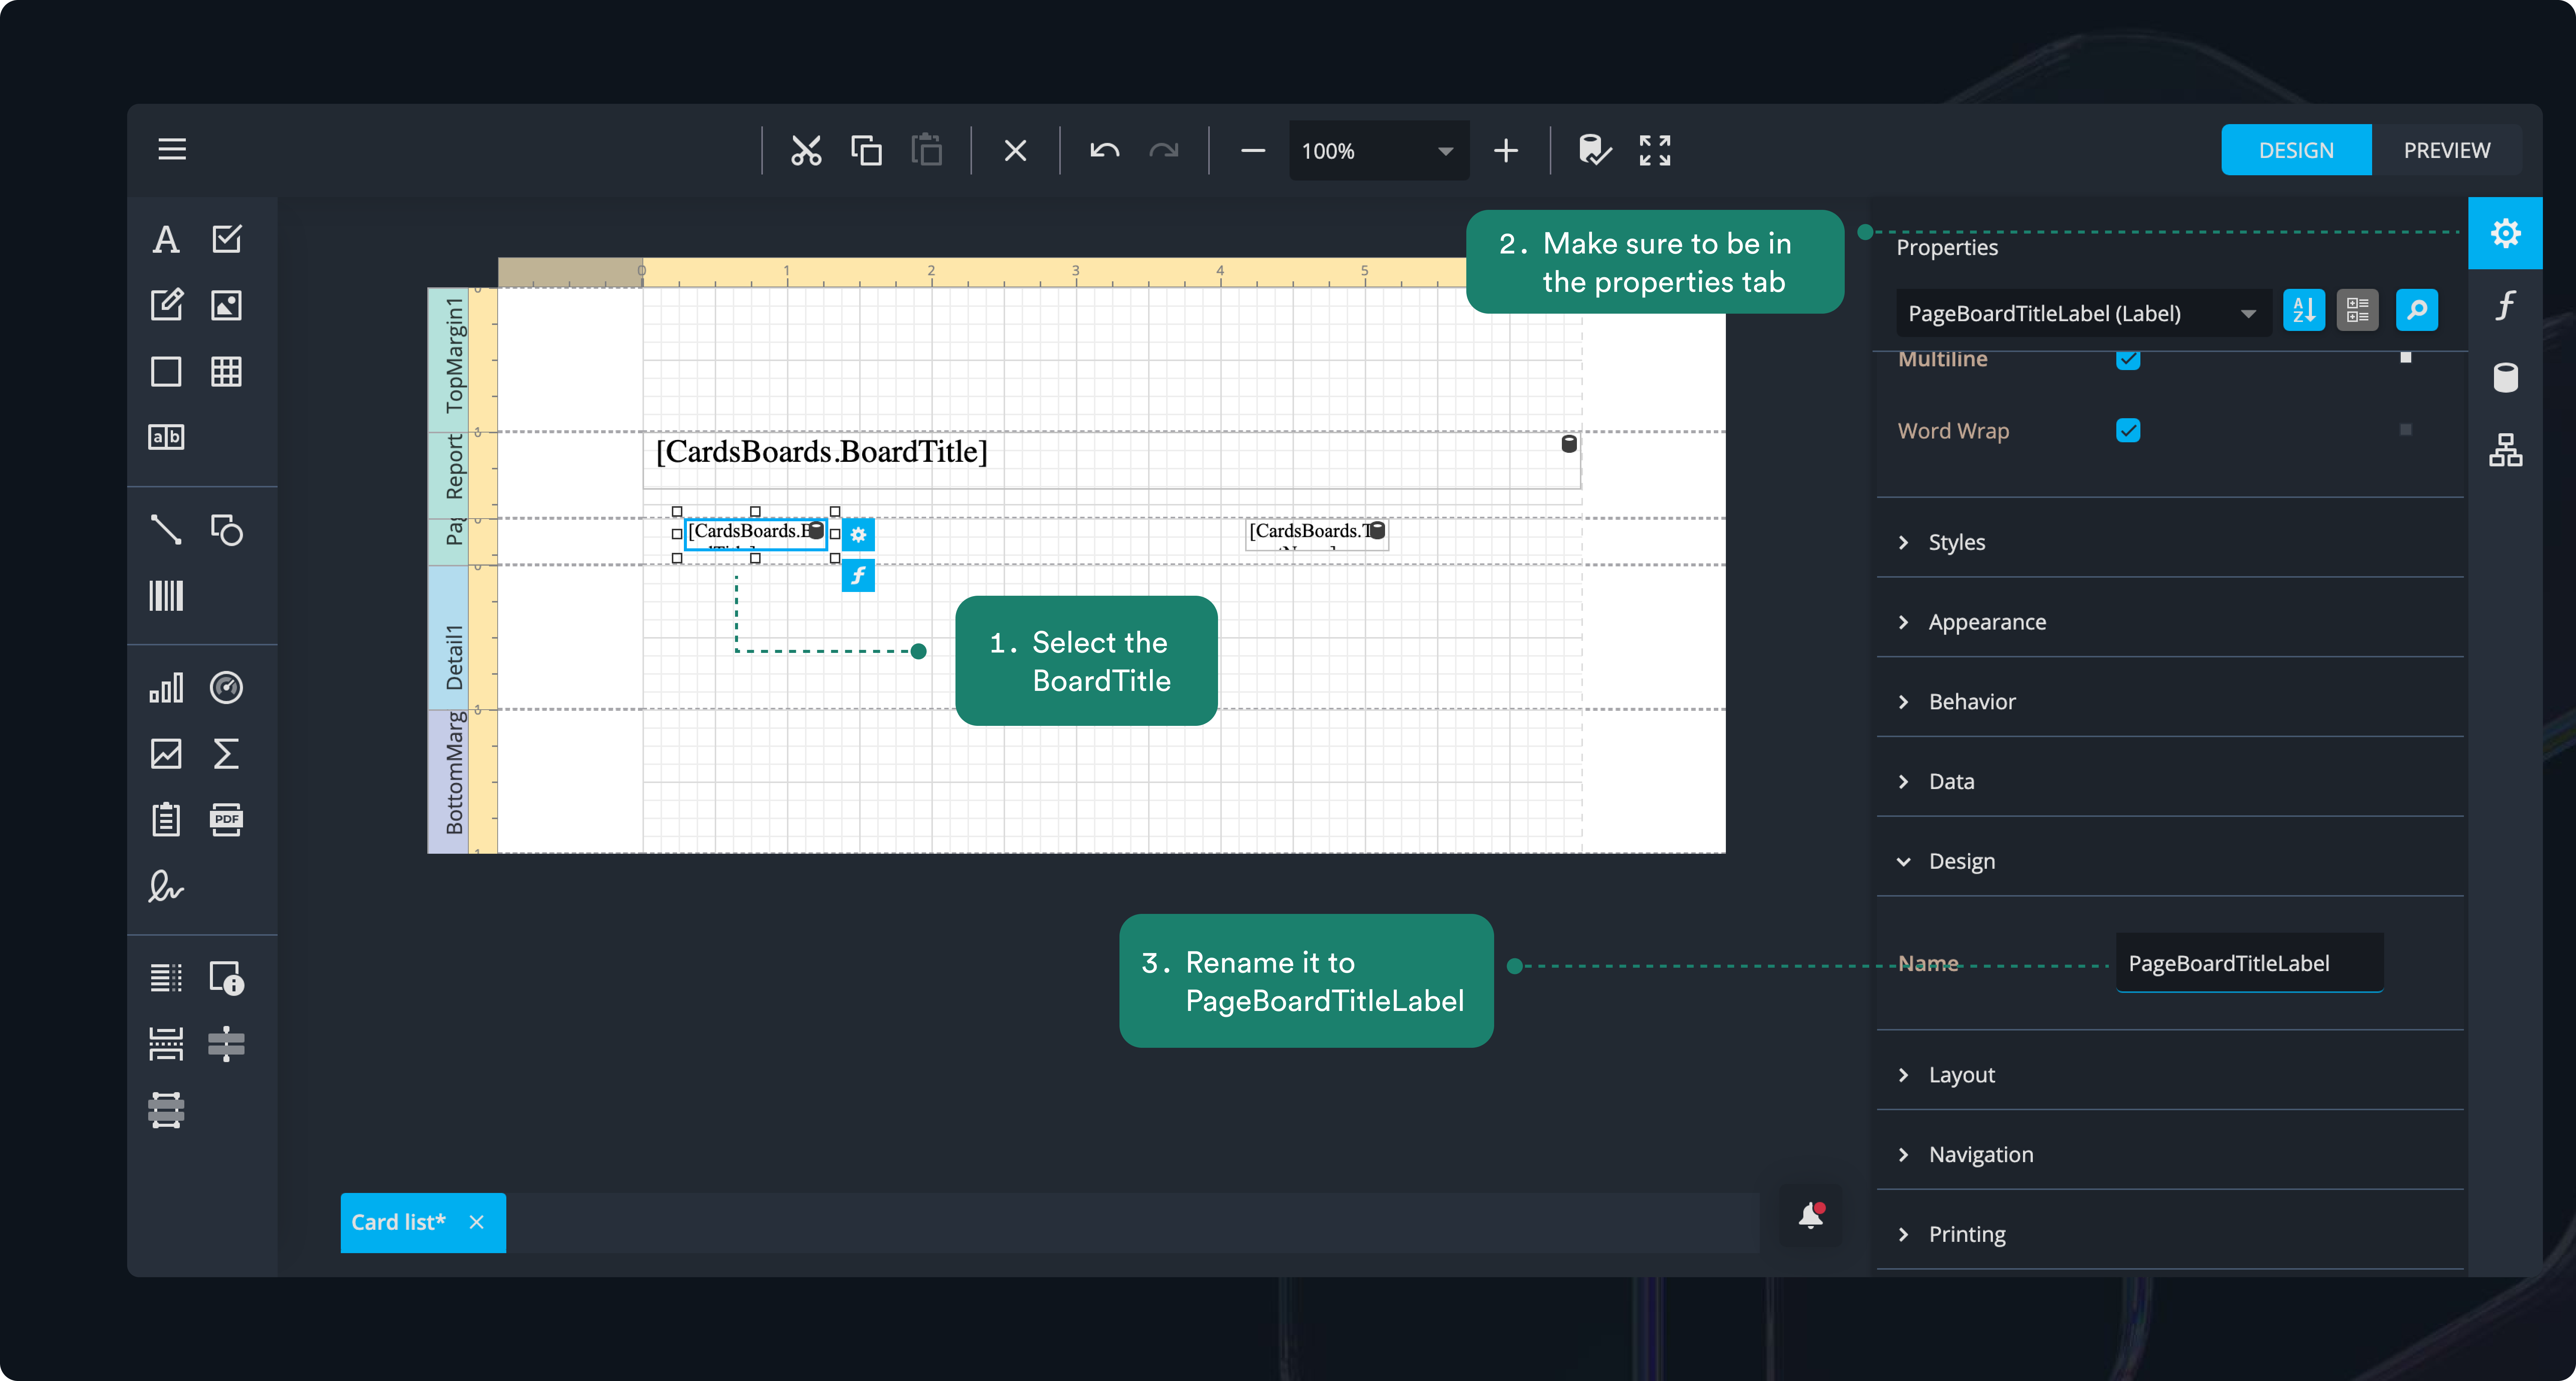
Task: Click the properties search magnifier button
Action: (x=2417, y=310)
